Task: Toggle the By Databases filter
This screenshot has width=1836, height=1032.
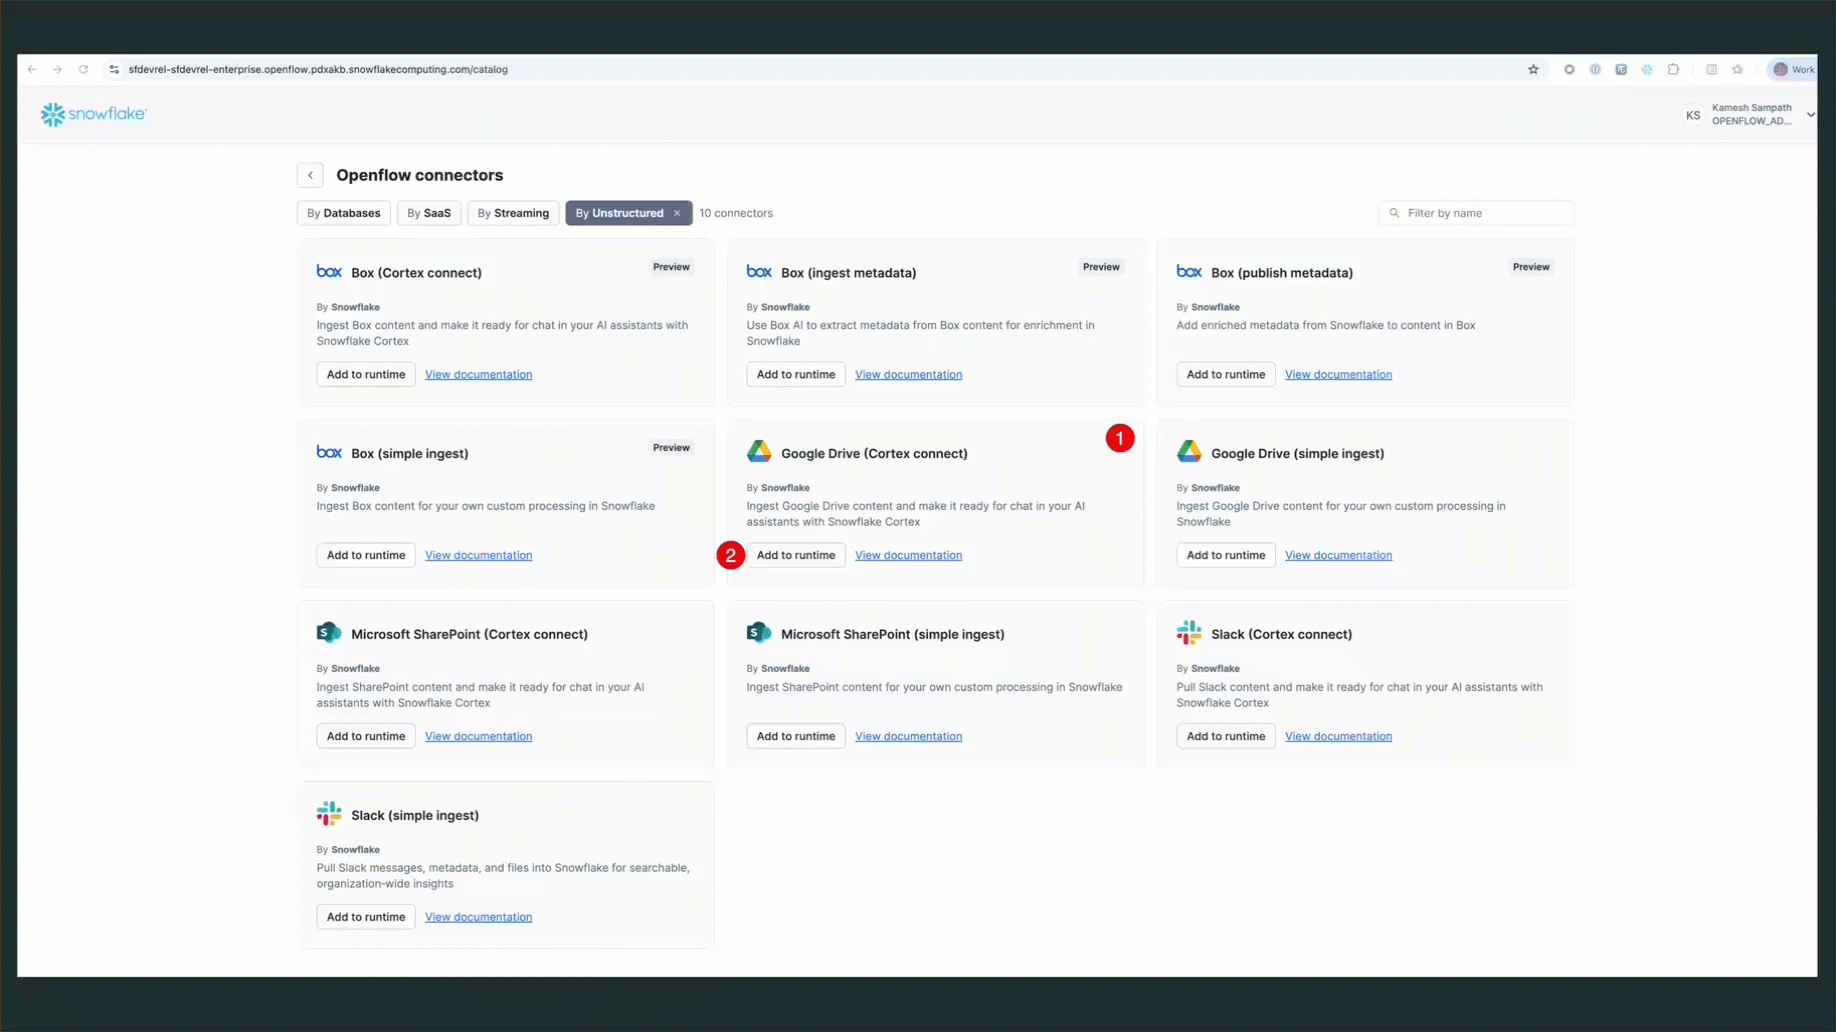Action: (x=344, y=213)
